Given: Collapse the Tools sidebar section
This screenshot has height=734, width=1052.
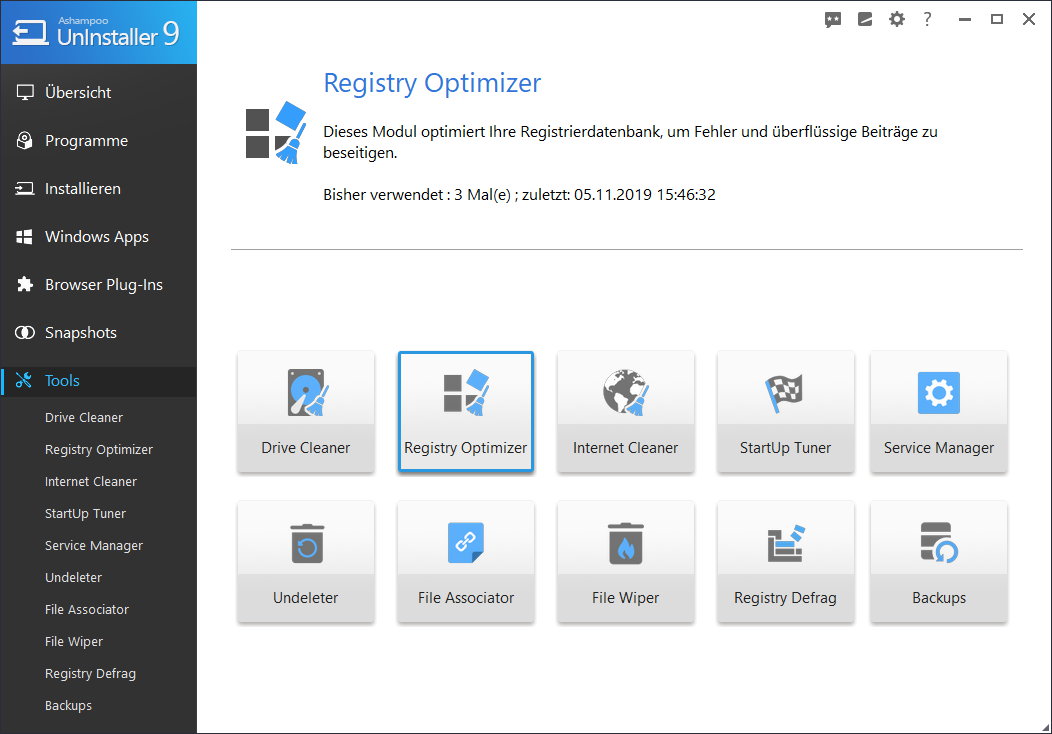Looking at the screenshot, I should click(62, 380).
